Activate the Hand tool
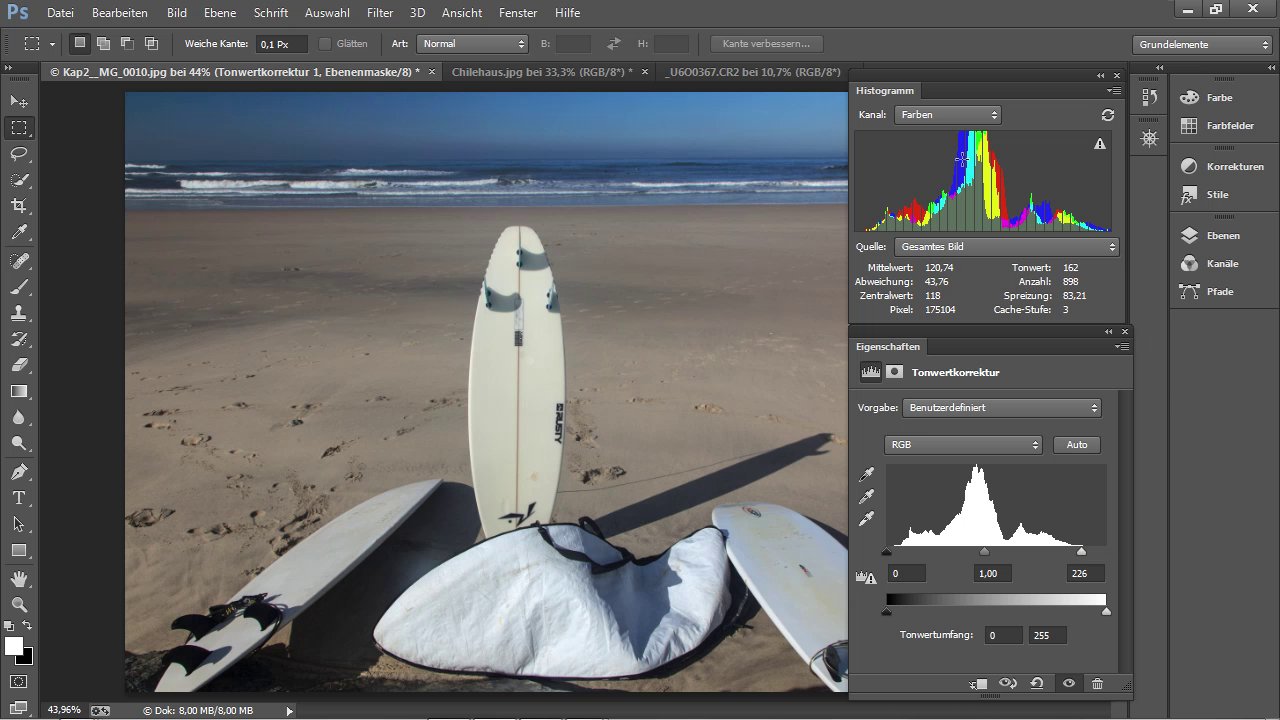1280x720 pixels. click(x=19, y=578)
